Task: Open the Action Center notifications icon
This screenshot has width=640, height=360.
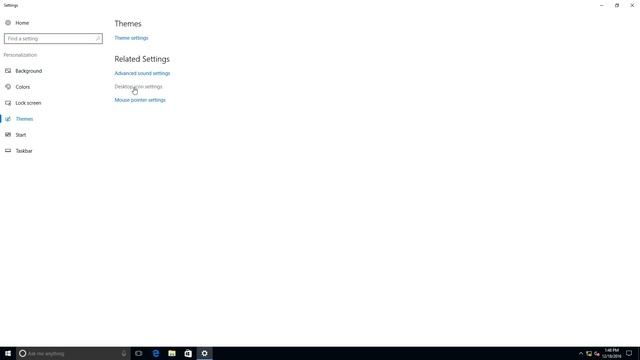Action: tap(629, 353)
